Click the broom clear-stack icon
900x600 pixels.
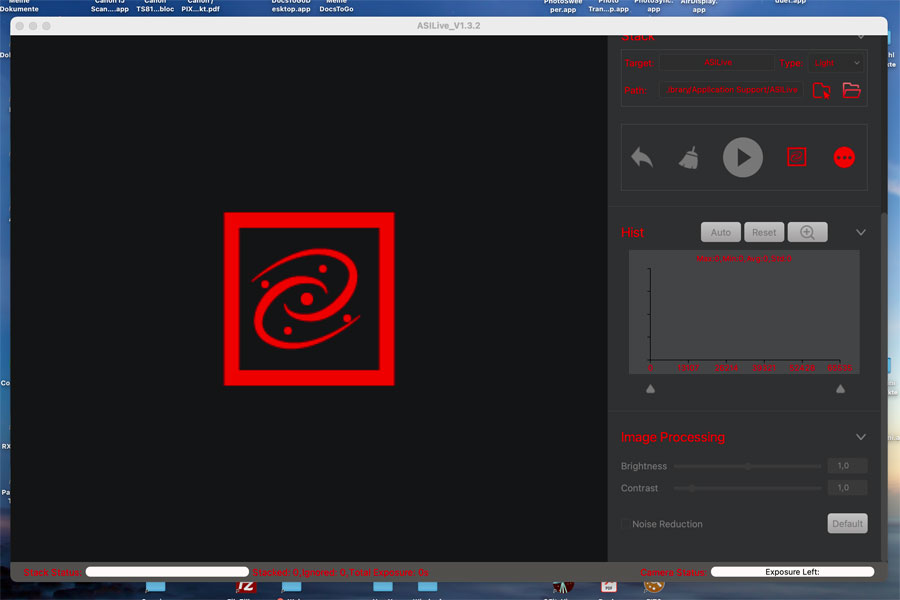(689, 158)
